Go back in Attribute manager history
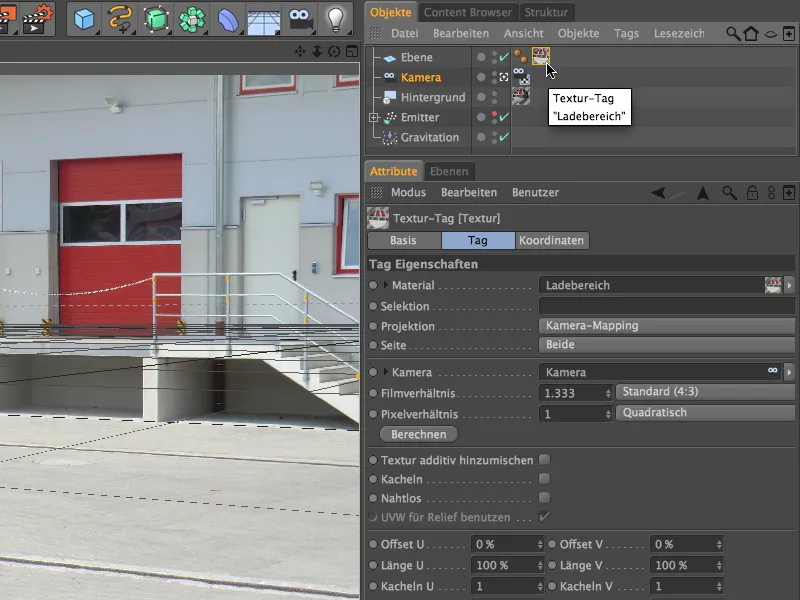 659,192
